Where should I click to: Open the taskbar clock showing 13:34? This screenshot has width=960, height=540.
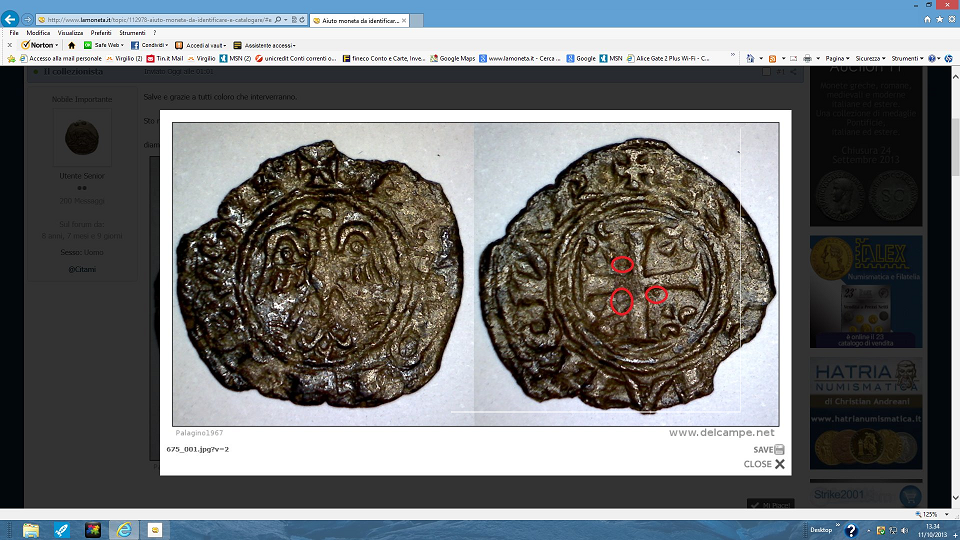931,530
